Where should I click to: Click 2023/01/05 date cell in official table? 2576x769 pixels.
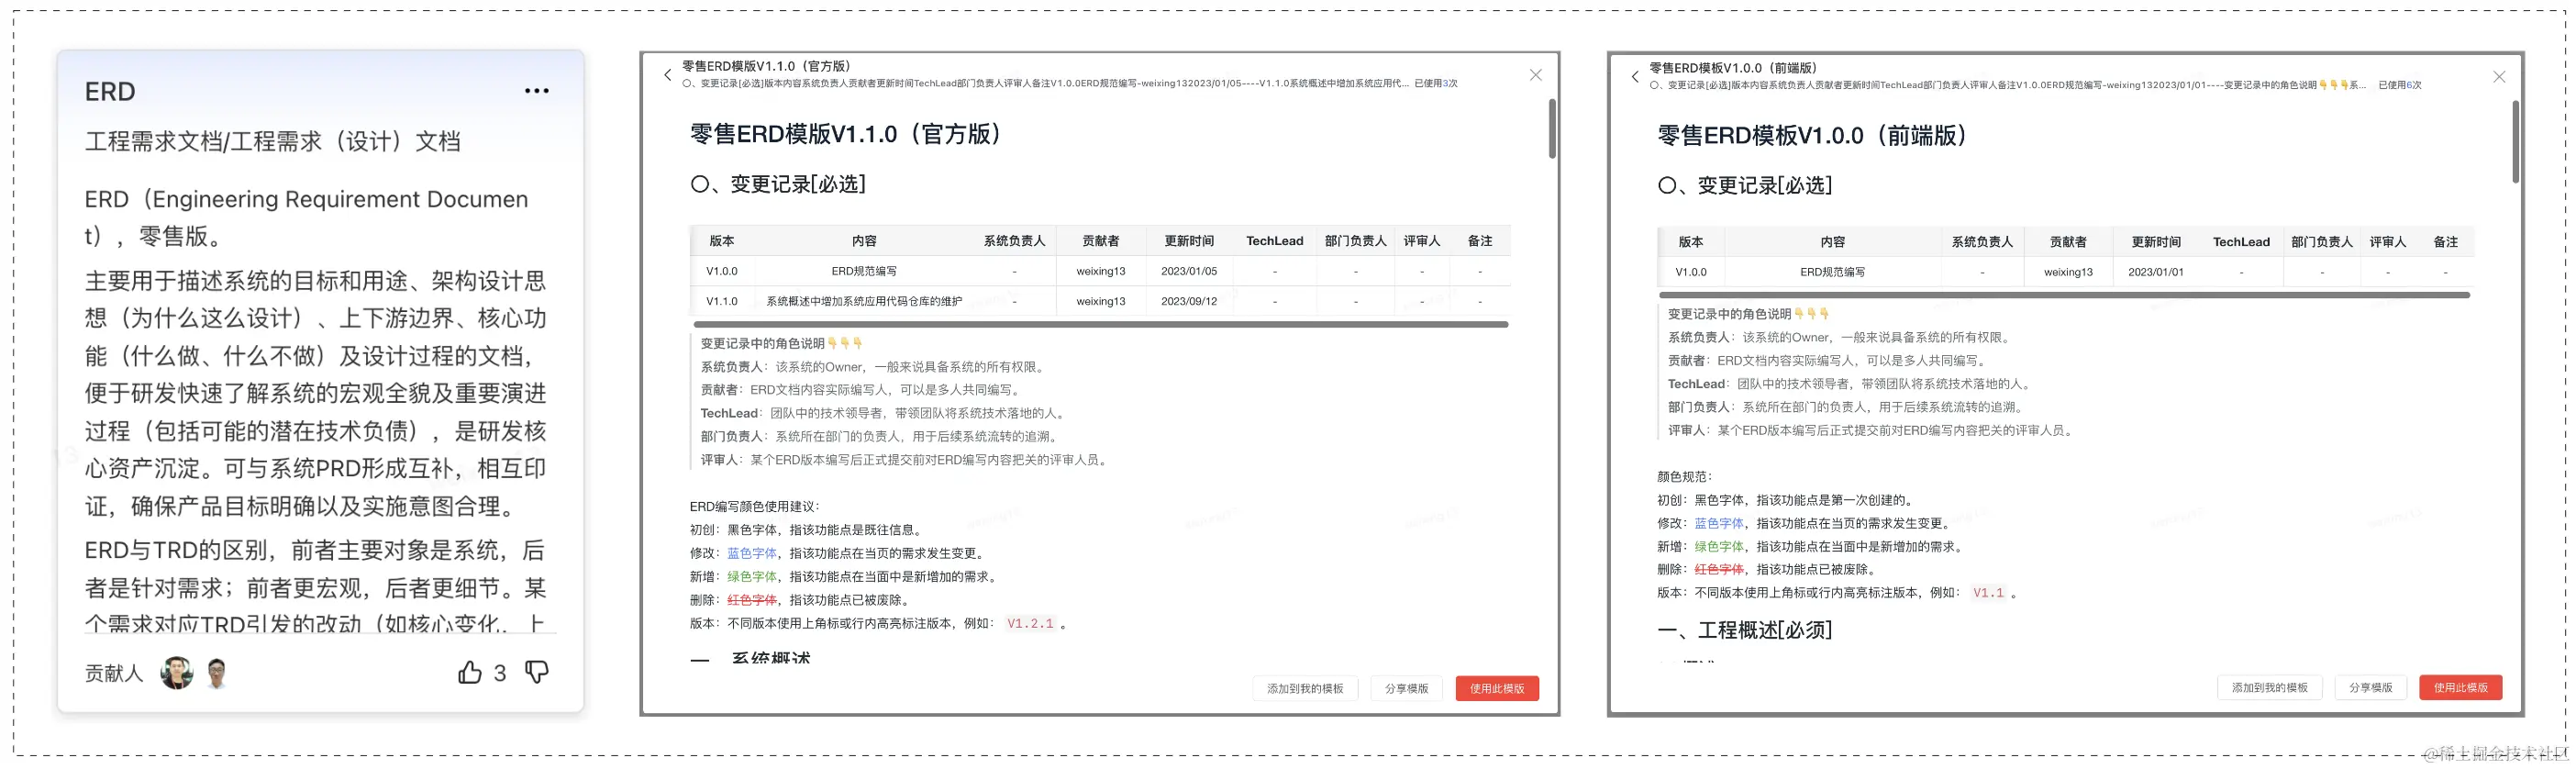point(1189,271)
